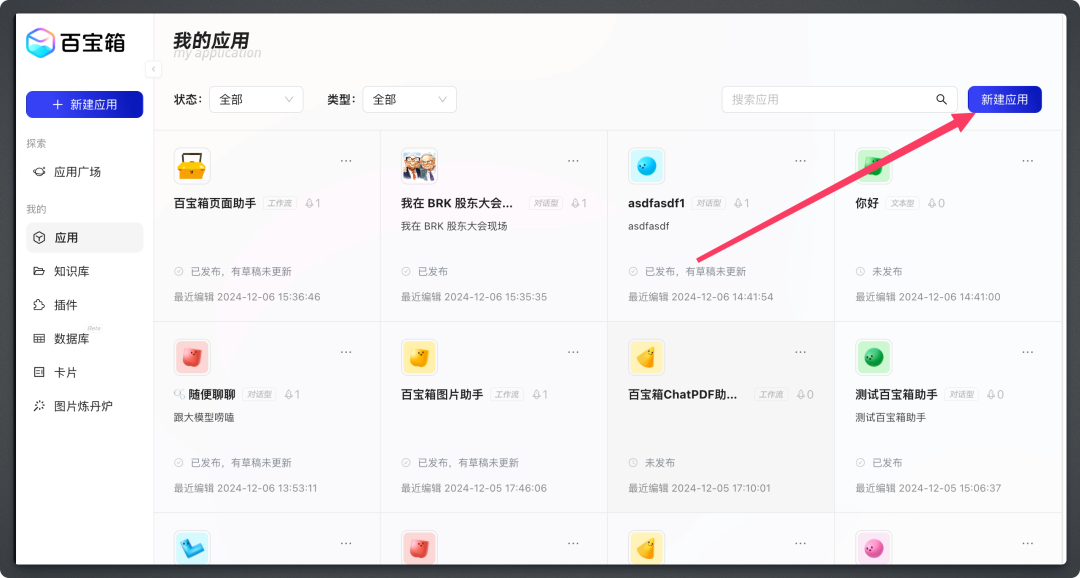The image size is (1080, 578).
Task: Open the 百宝箱ChatPDF助手 app title
Action: click(x=683, y=395)
